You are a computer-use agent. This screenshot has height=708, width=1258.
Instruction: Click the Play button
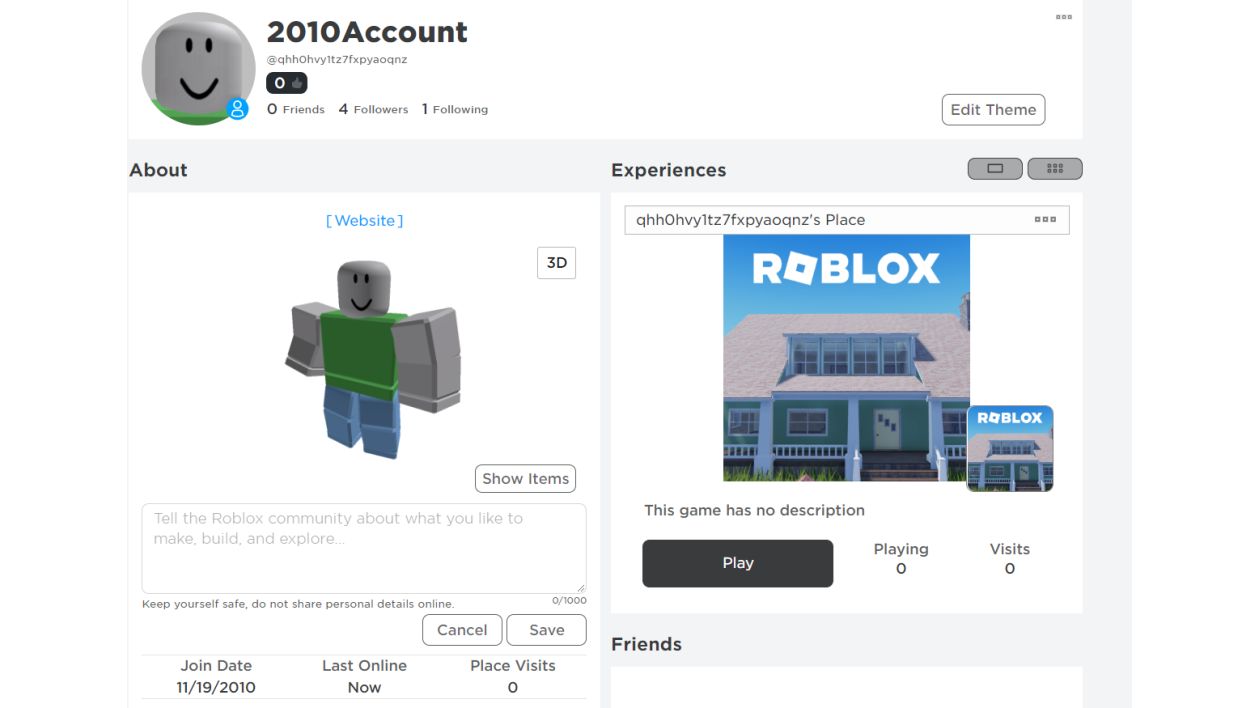click(738, 563)
